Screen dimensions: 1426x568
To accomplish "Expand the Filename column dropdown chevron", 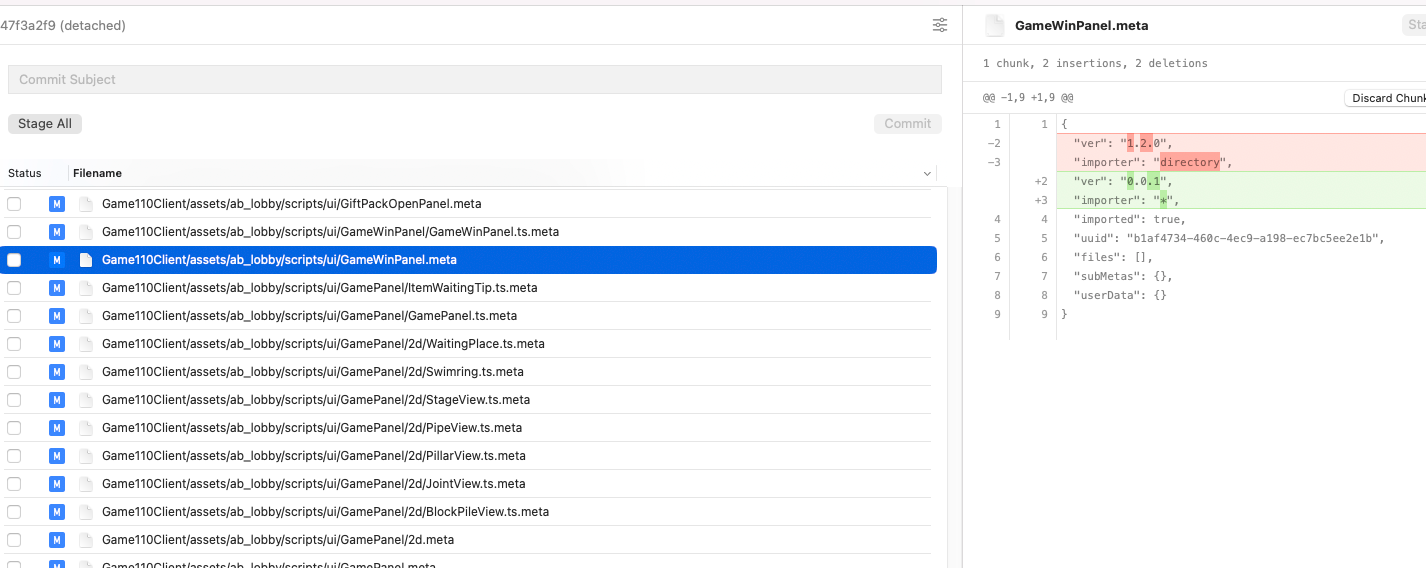I will coord(927,174).
